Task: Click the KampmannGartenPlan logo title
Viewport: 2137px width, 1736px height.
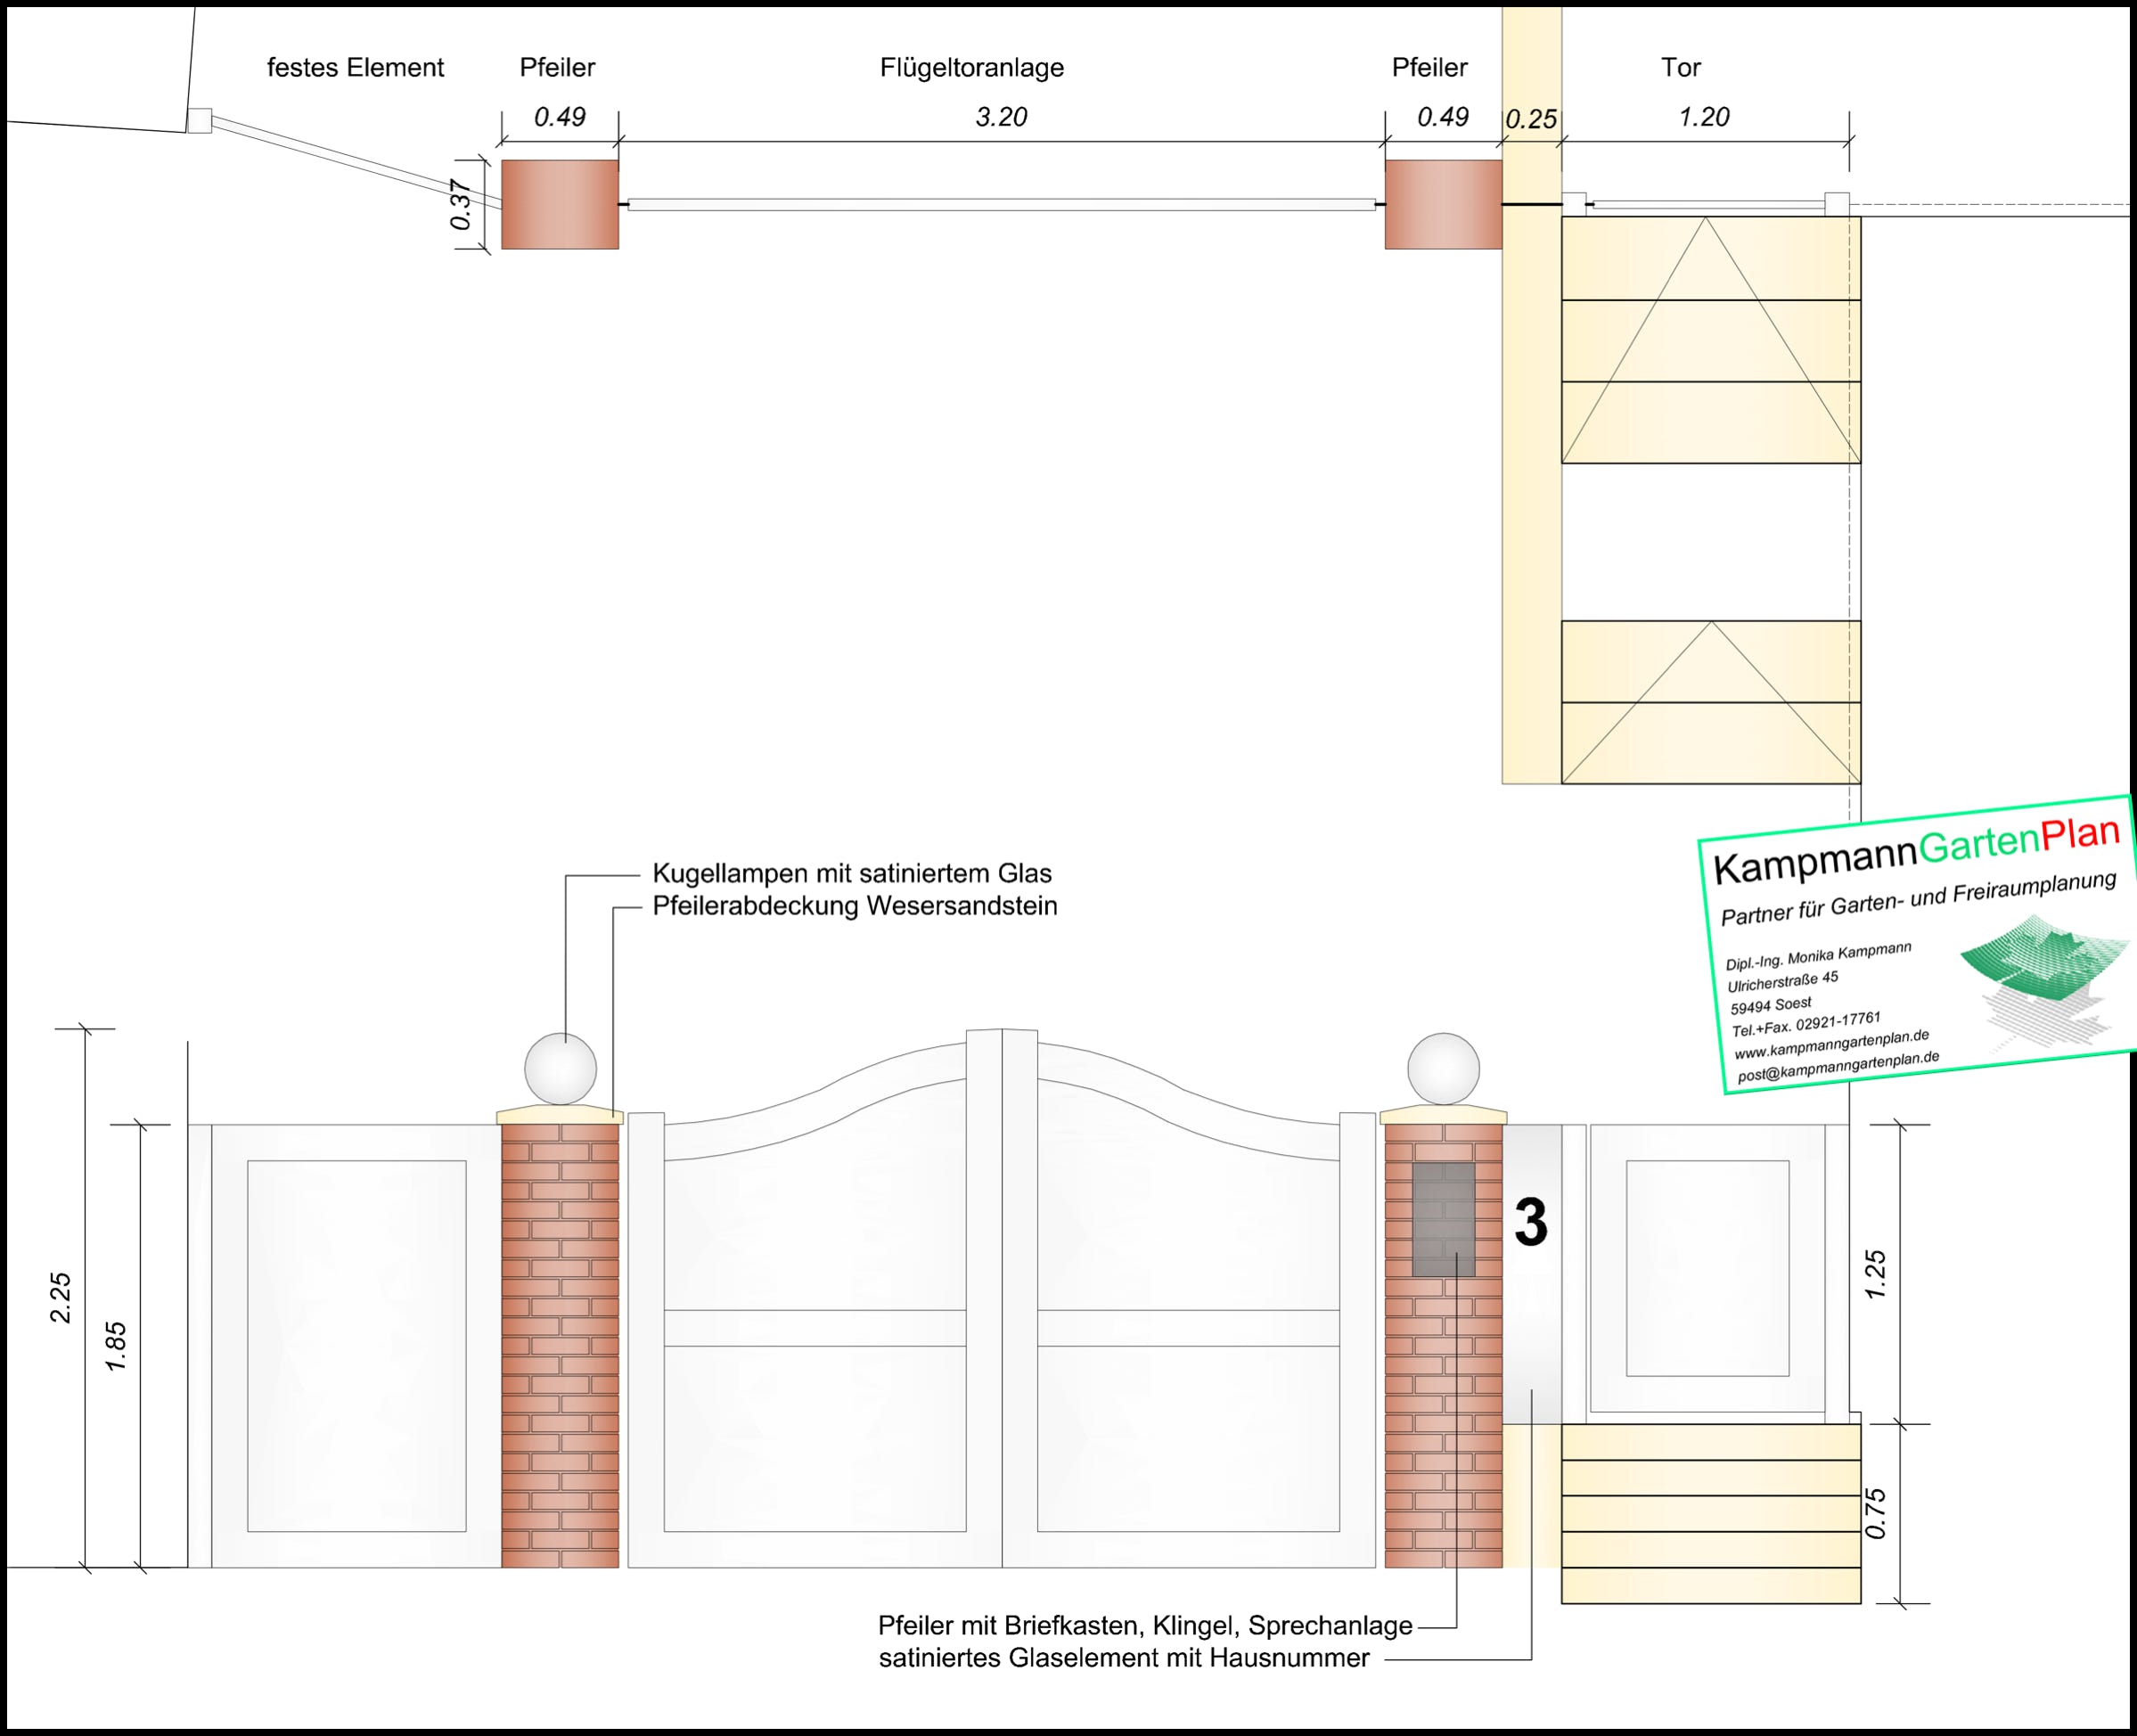Action: (1917, 850)
